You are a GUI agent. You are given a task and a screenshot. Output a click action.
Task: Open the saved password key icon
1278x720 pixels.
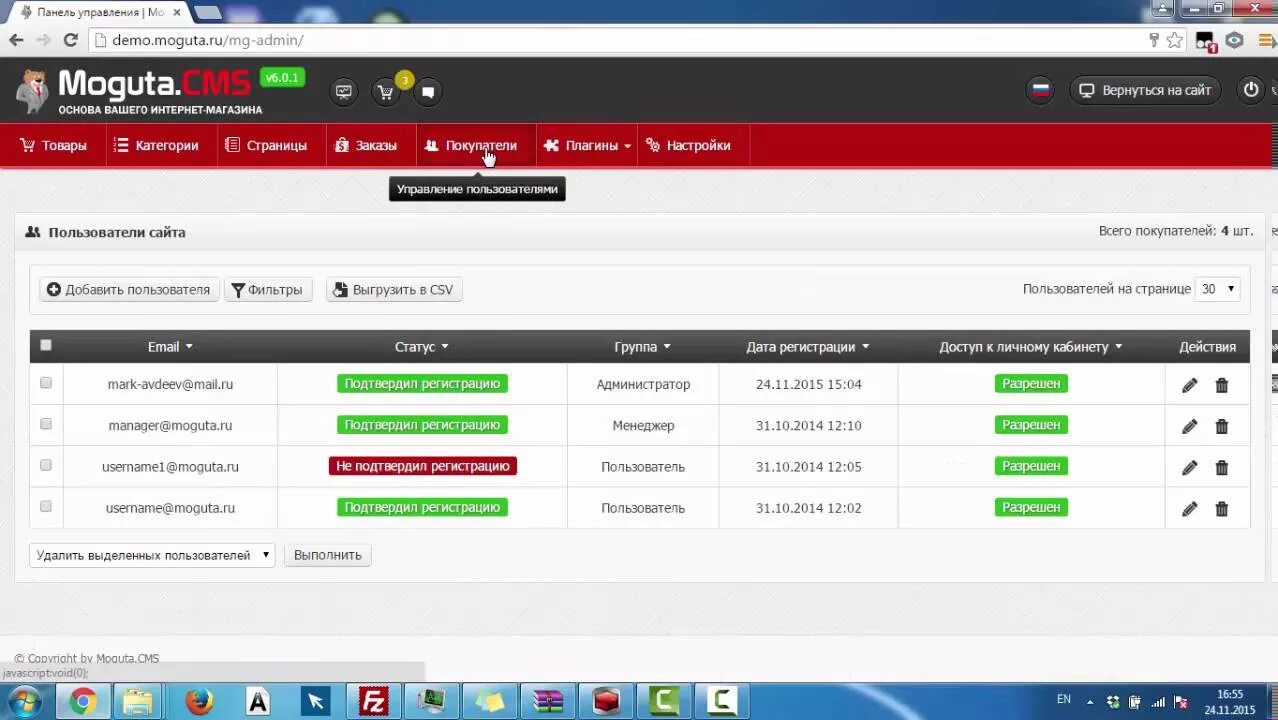[1154, 40]
